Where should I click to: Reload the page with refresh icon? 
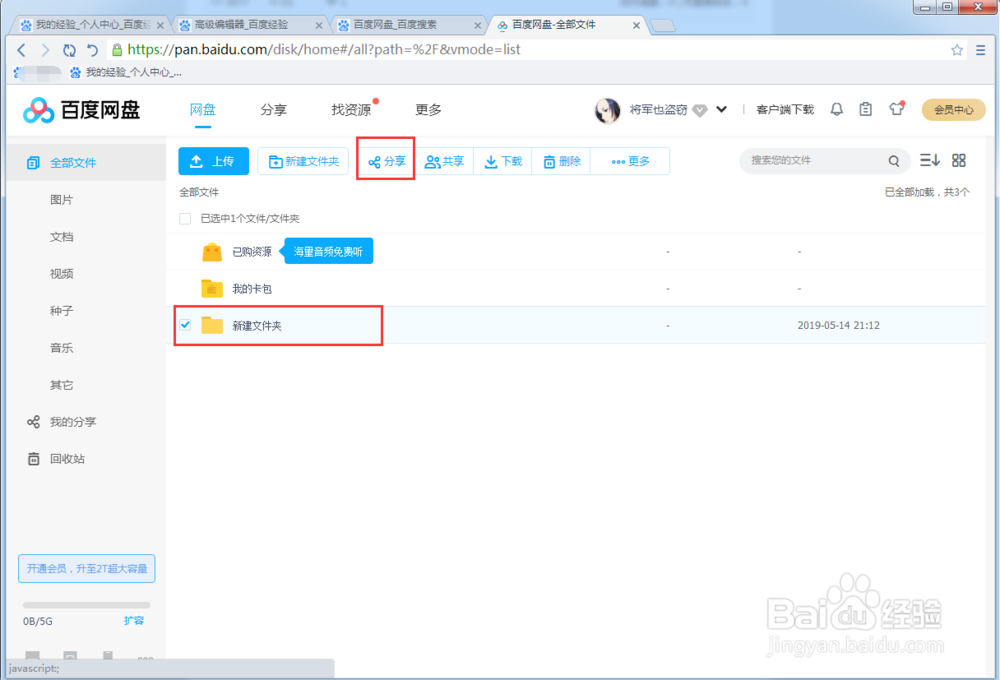(x=69, y=50)
